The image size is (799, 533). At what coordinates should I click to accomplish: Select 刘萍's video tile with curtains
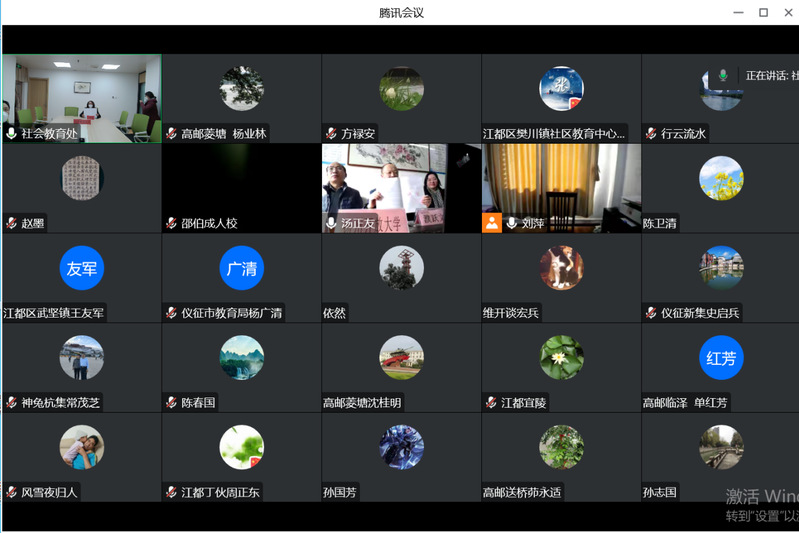[x=561, y=180]
